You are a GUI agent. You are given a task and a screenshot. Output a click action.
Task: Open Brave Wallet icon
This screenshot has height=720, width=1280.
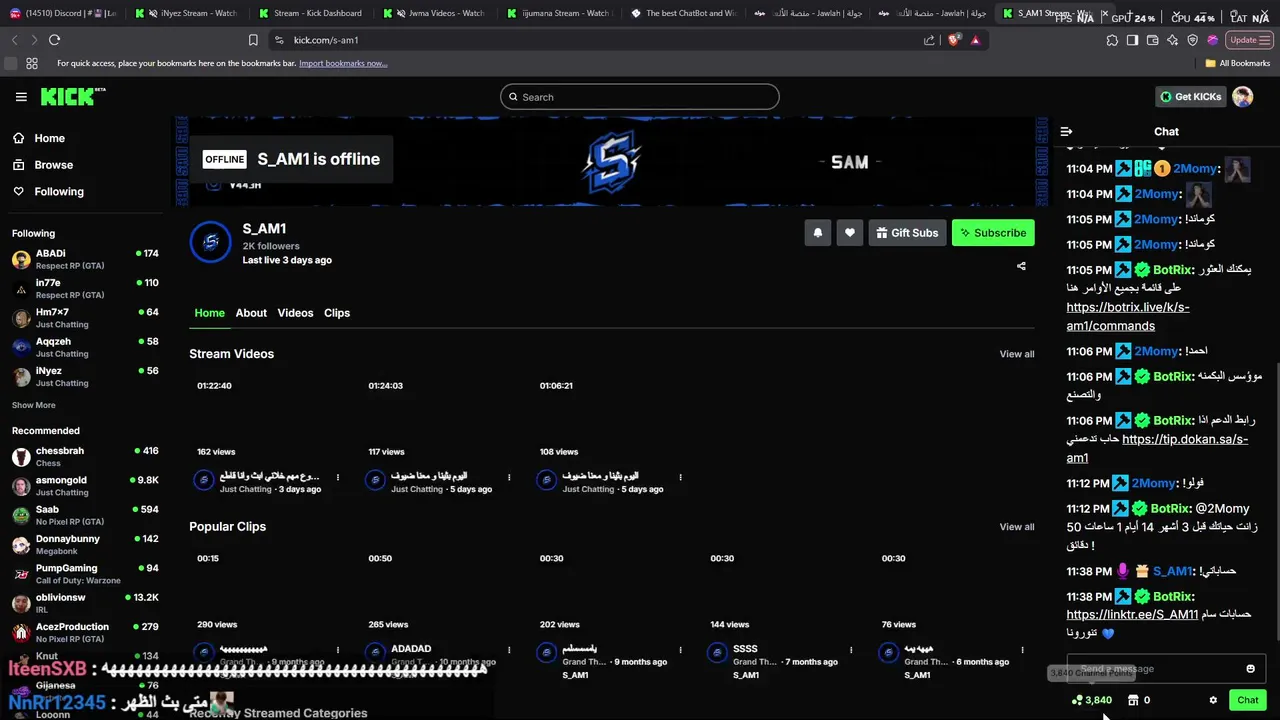tap(1152, 40)
